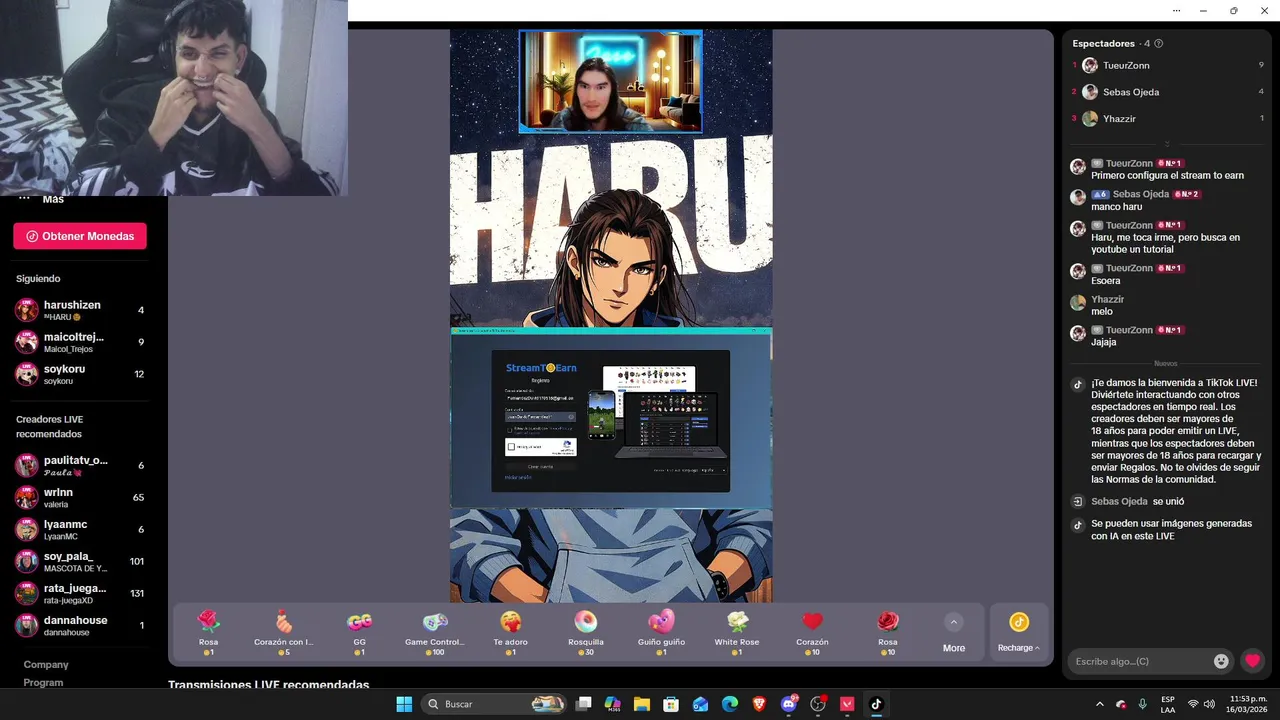Viewport: 1280px width, 720px height.
Task: Click the live stream video
Action: pyautogui.click(x=610, y=315)
